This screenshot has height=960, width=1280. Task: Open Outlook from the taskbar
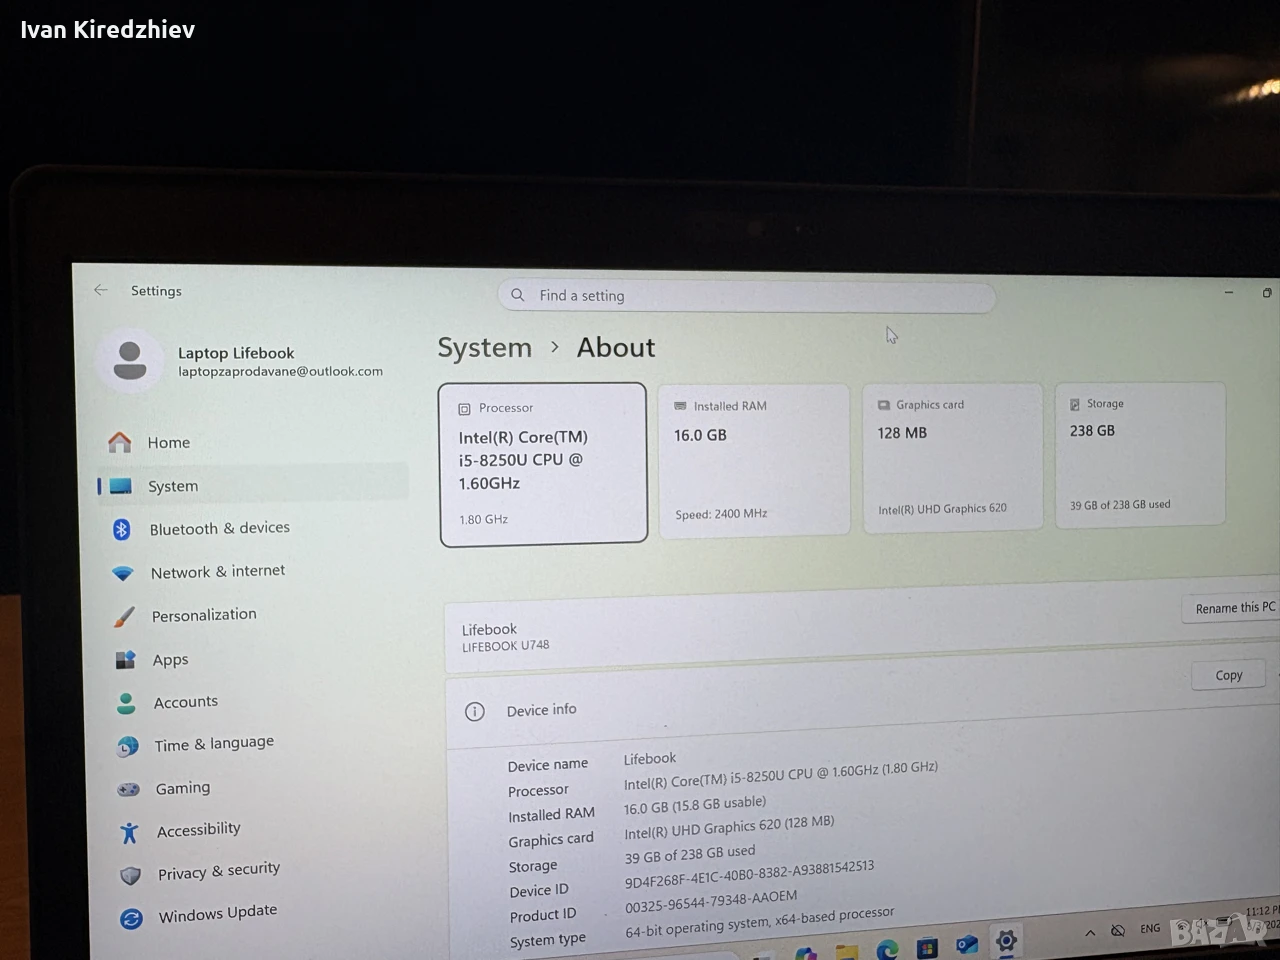pyautogui.click(x=966, y=945)
